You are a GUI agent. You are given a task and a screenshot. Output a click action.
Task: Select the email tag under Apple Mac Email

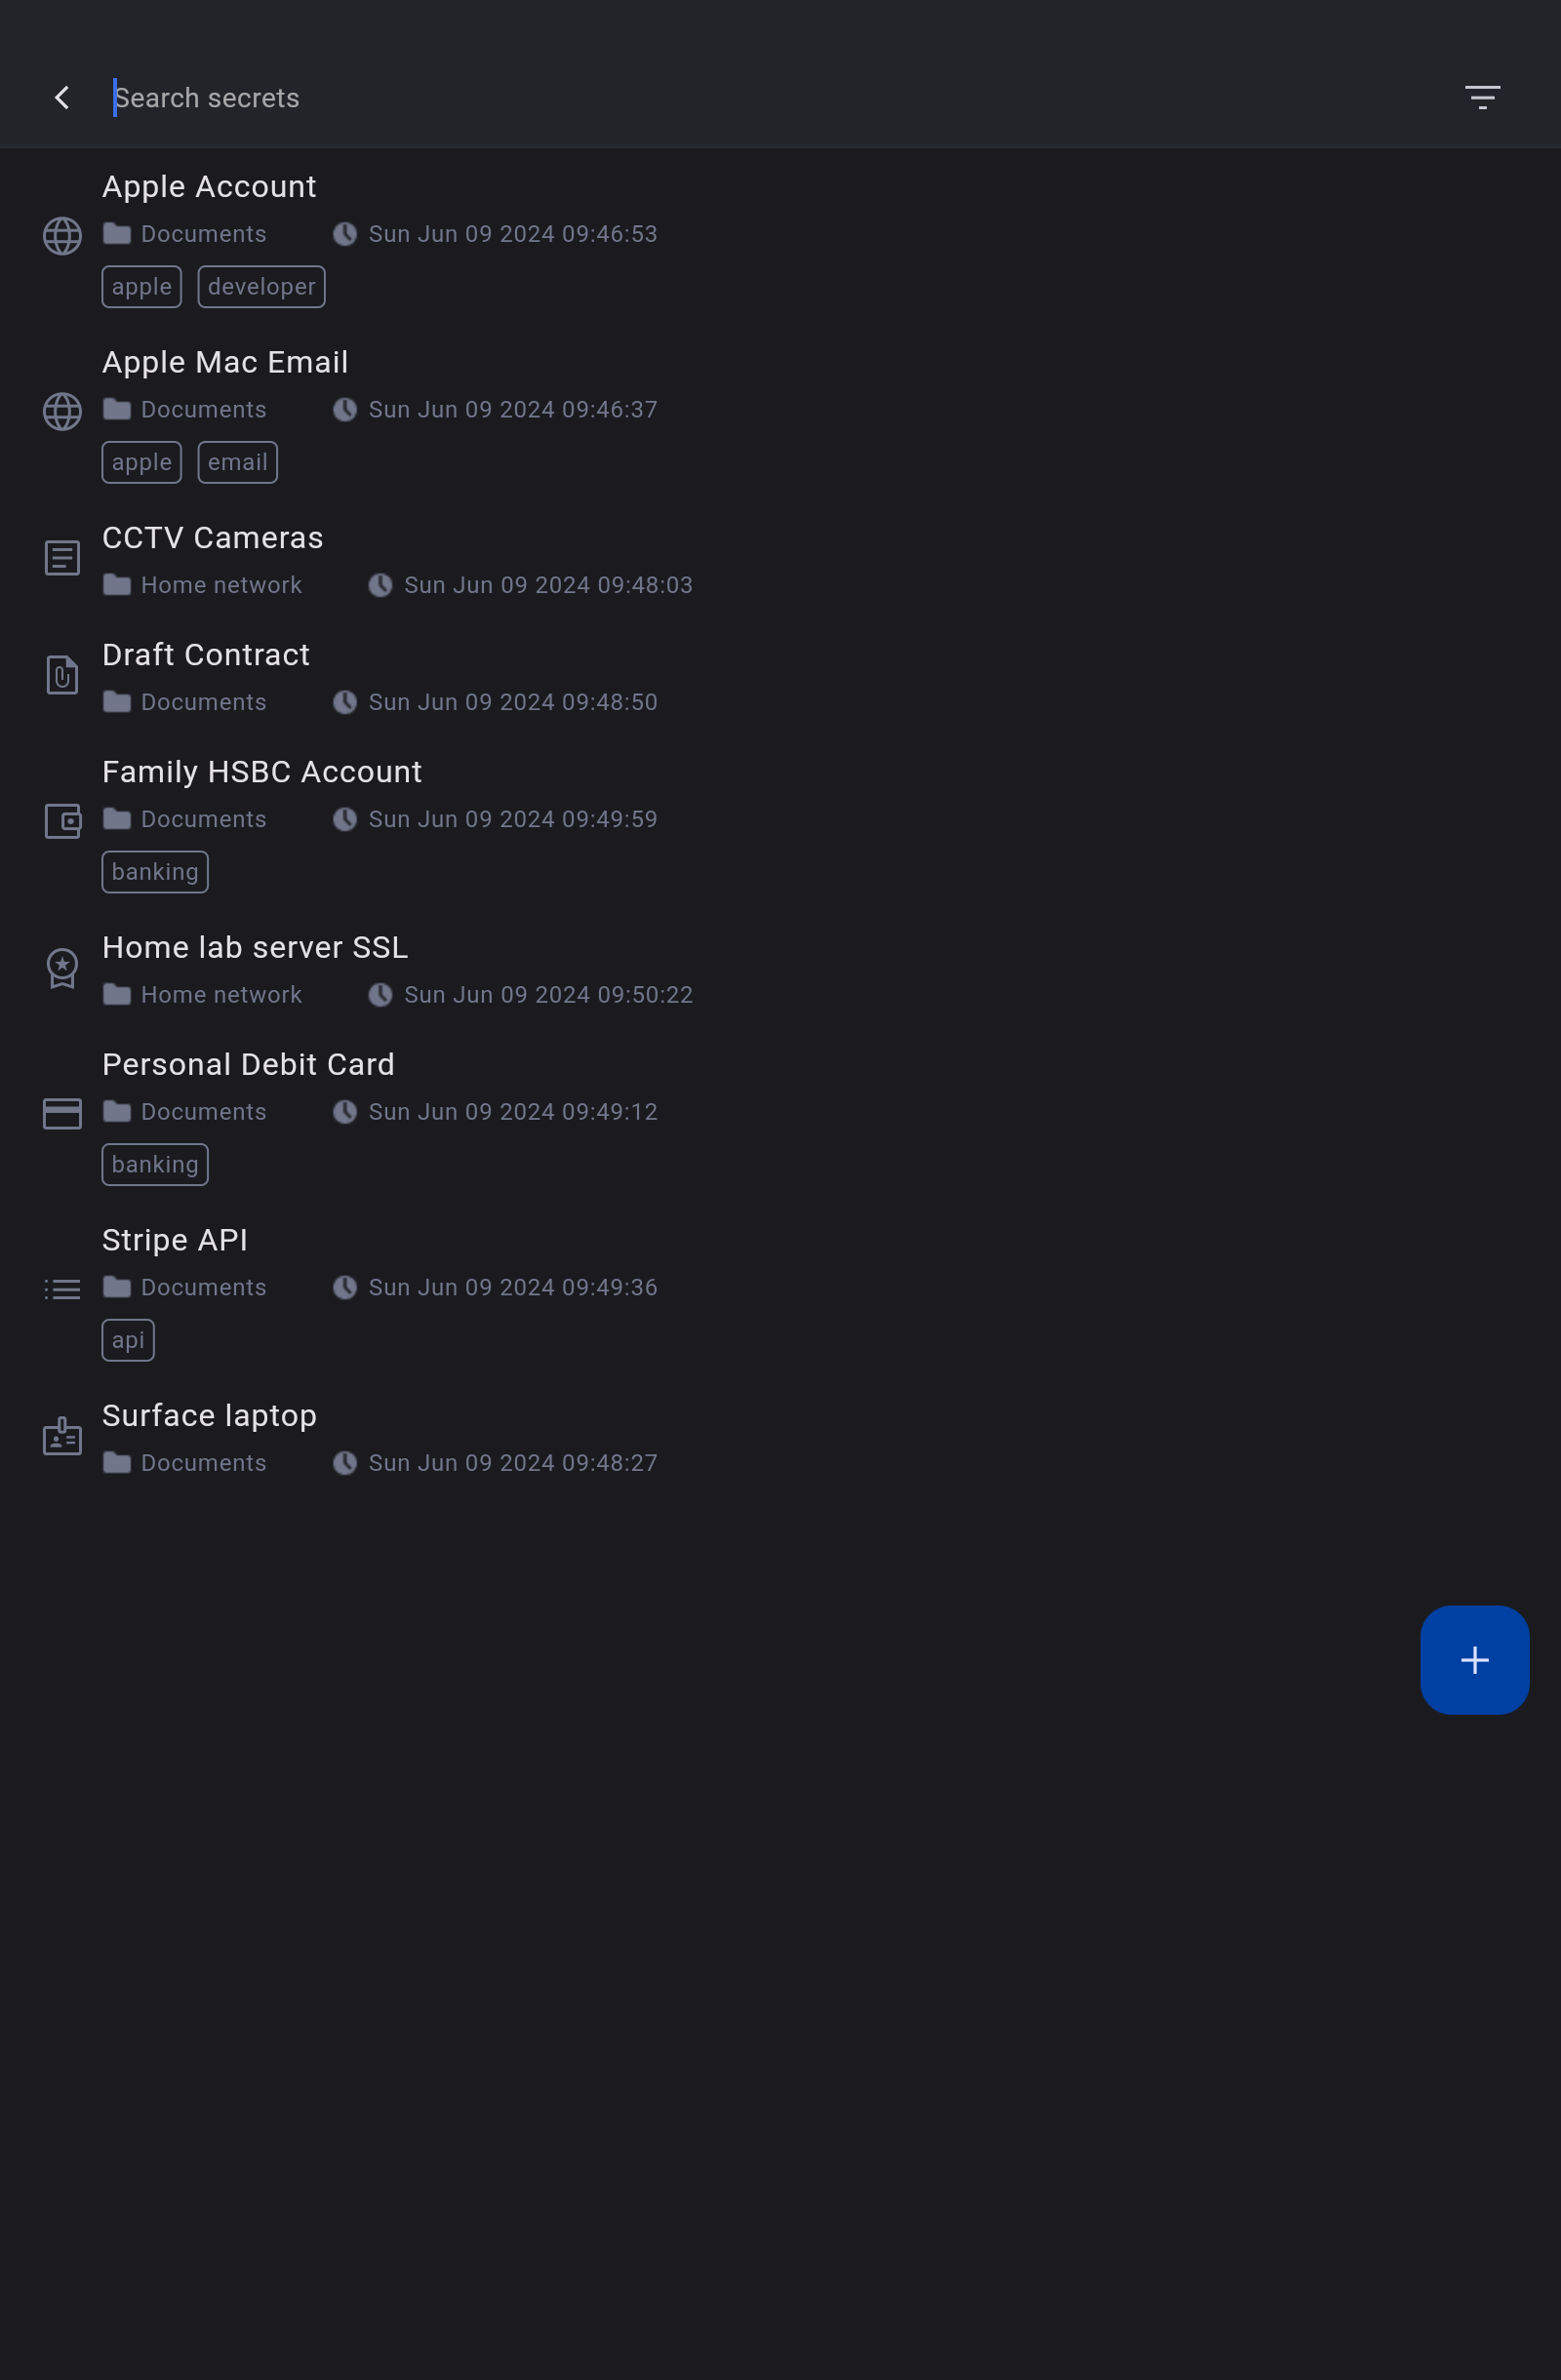coord(238,463)
